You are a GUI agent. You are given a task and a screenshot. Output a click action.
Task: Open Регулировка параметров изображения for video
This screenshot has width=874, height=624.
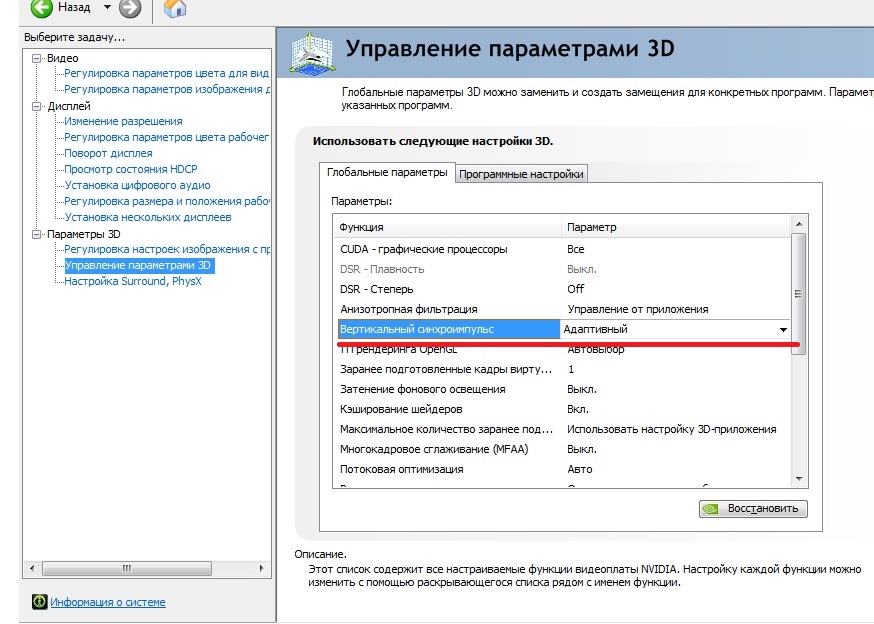point(167,89)
